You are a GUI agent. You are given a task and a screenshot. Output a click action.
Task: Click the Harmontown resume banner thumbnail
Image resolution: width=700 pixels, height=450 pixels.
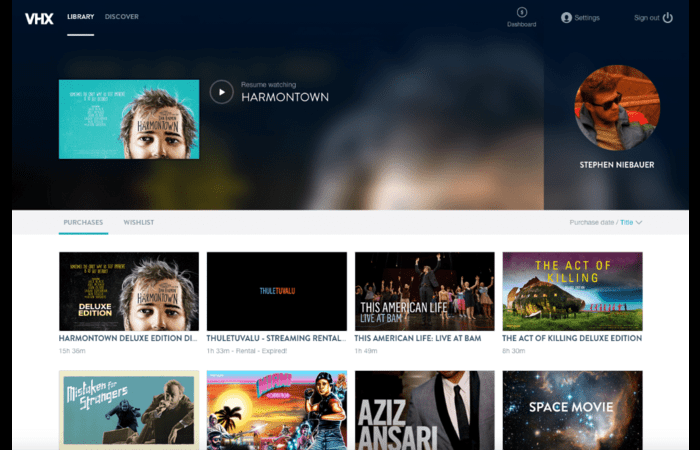click(129, 119)
